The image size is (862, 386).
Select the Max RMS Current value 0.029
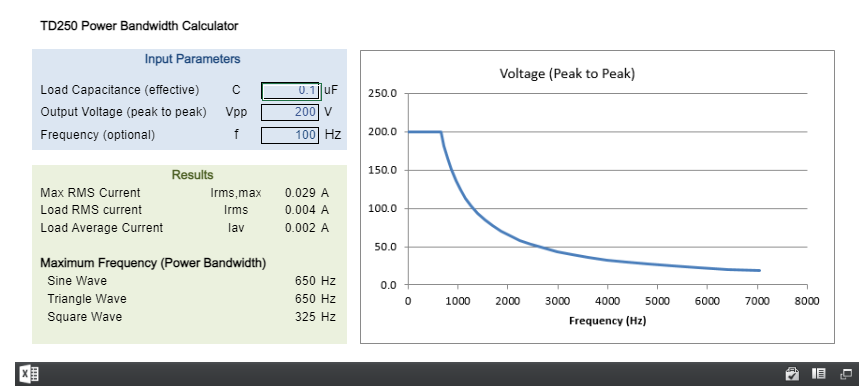(300, 193)
